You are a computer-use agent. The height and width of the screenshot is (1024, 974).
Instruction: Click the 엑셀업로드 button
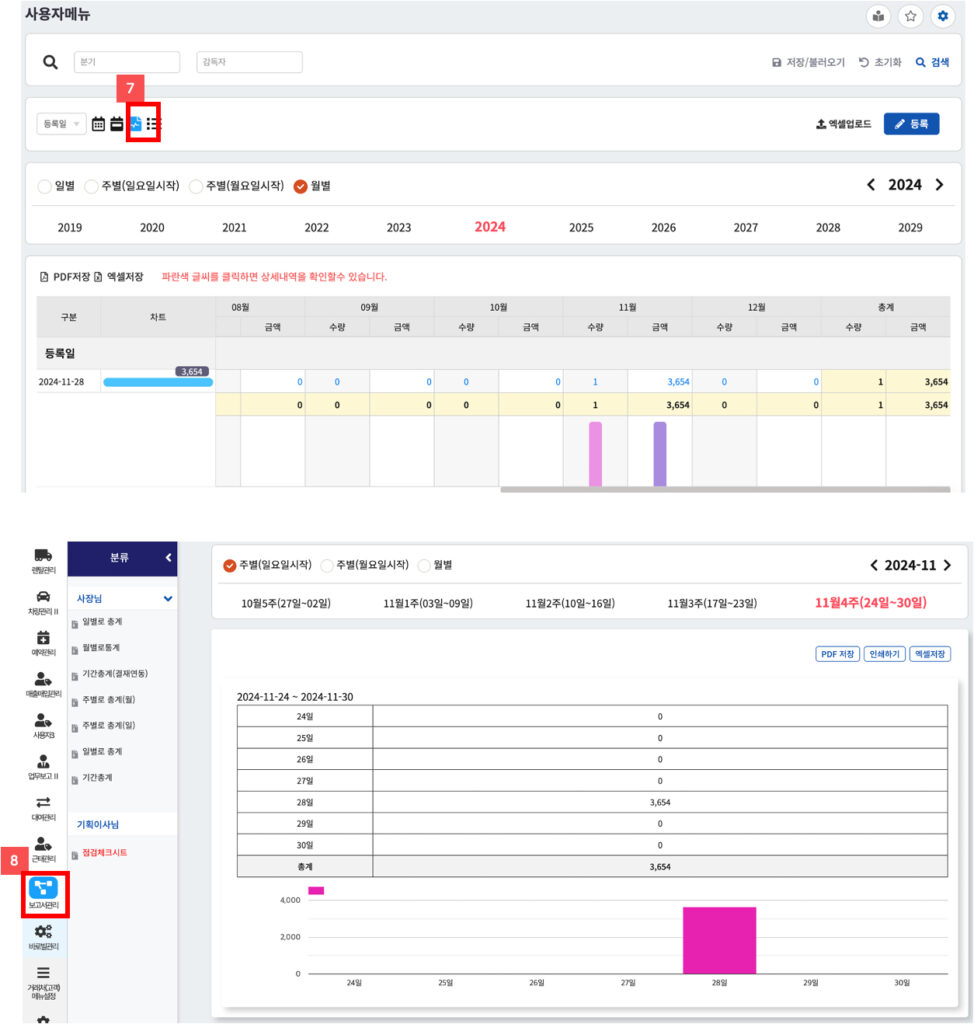coord(843,124)
